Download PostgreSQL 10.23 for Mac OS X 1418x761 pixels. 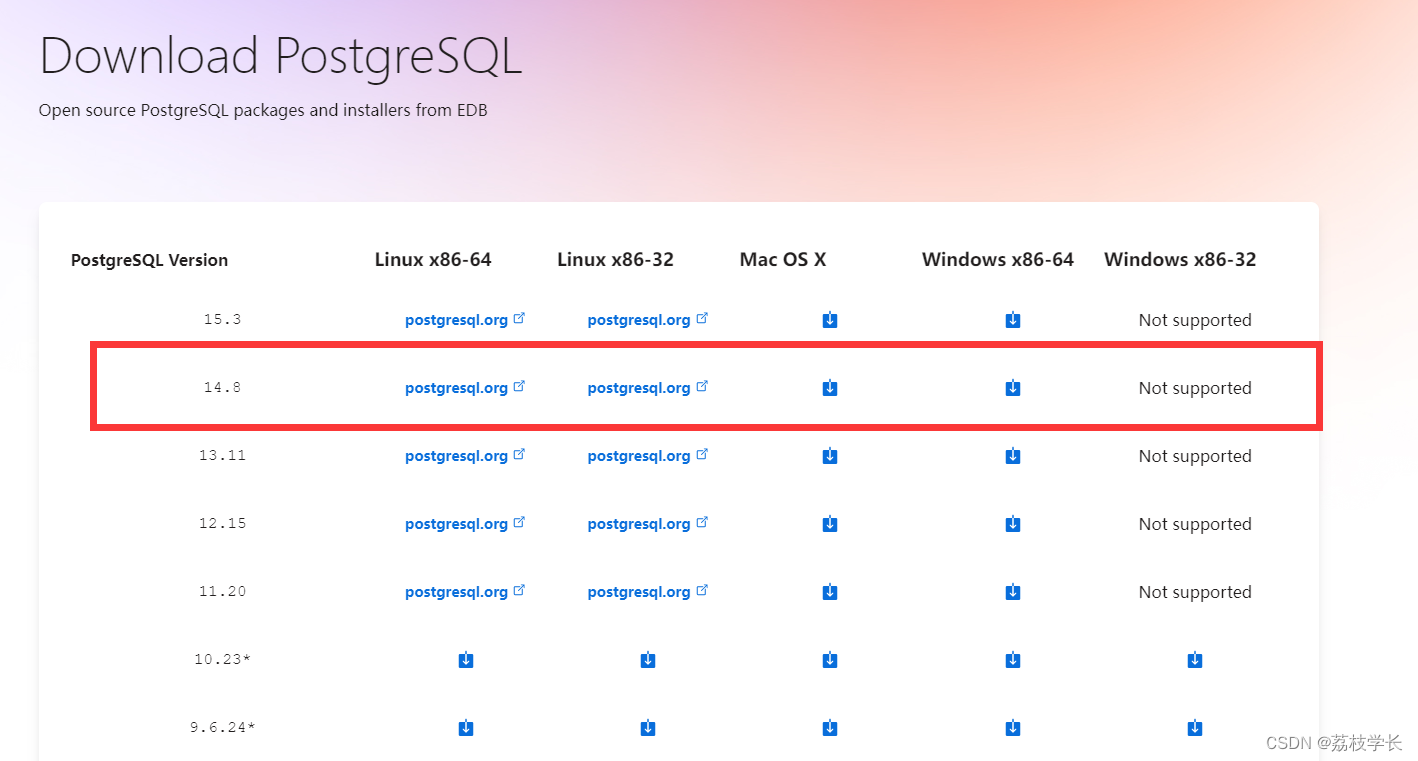830,660
